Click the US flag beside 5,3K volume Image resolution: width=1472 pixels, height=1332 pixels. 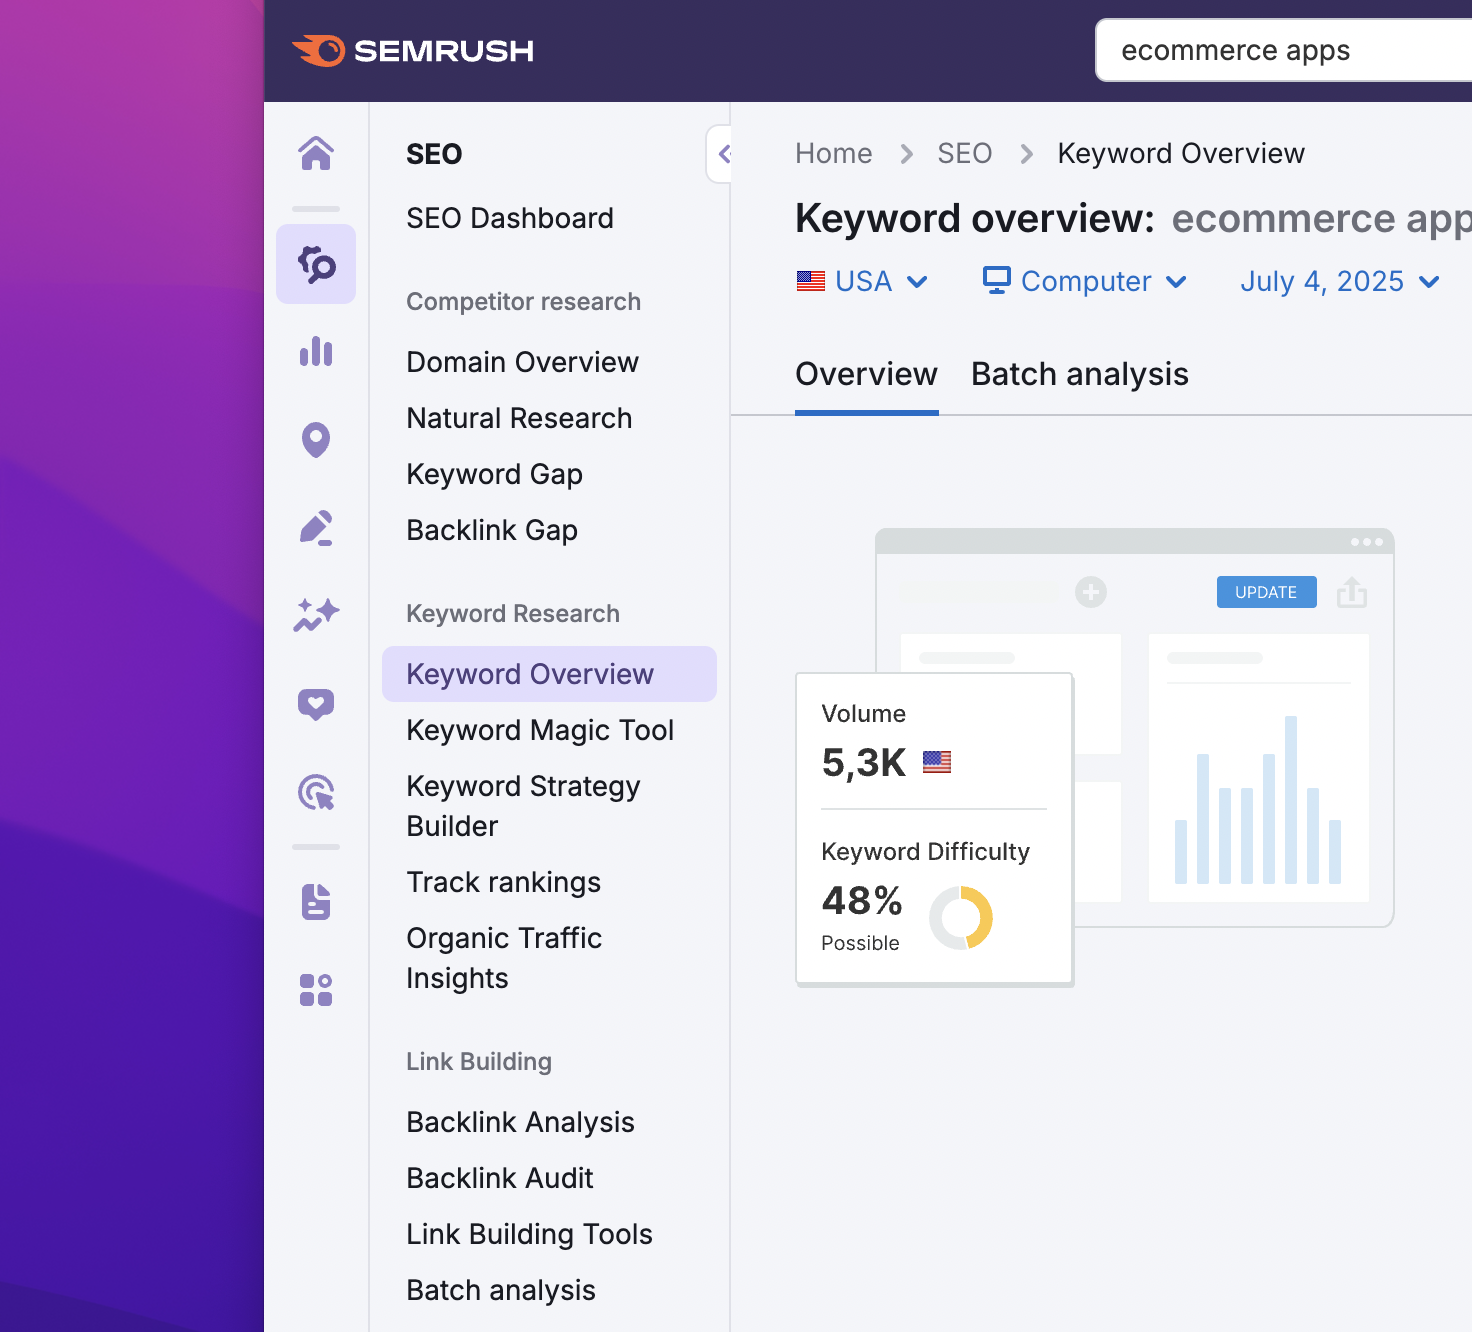937,762
